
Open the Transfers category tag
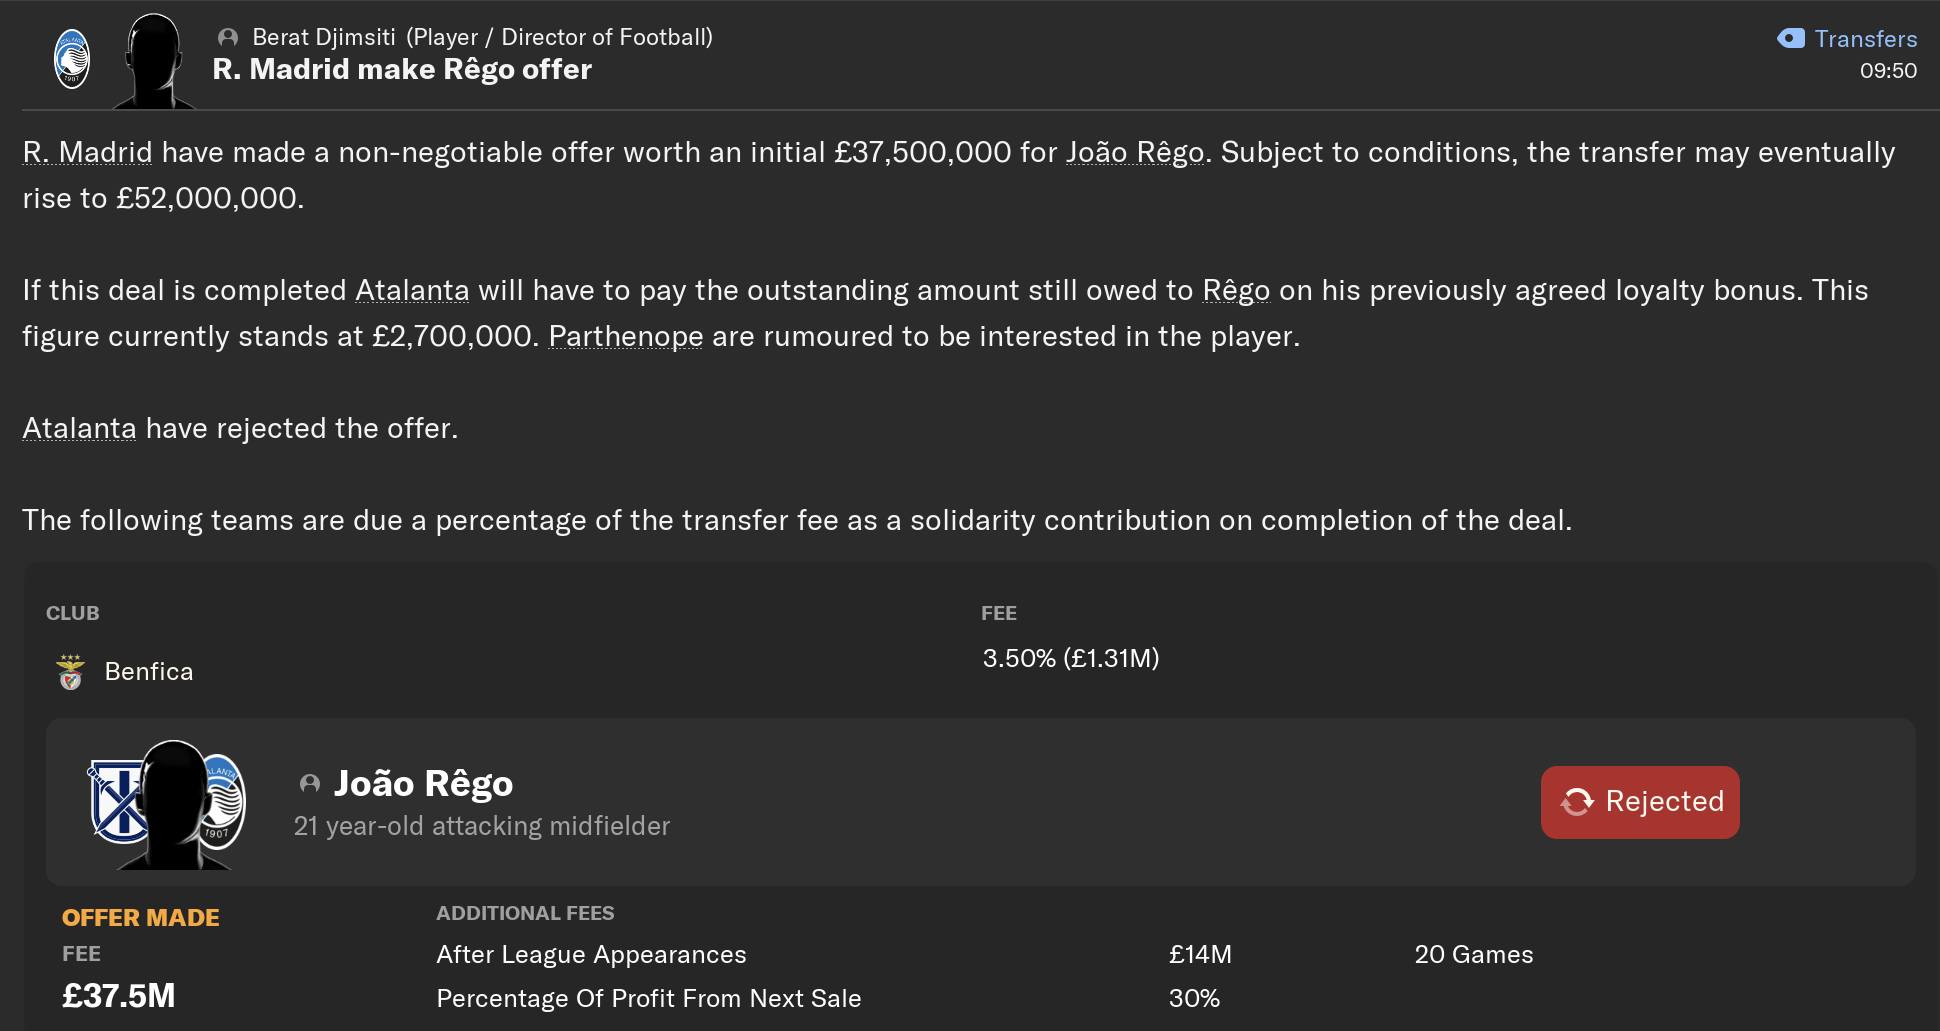pyautogui.click(x=1865, y=39)
